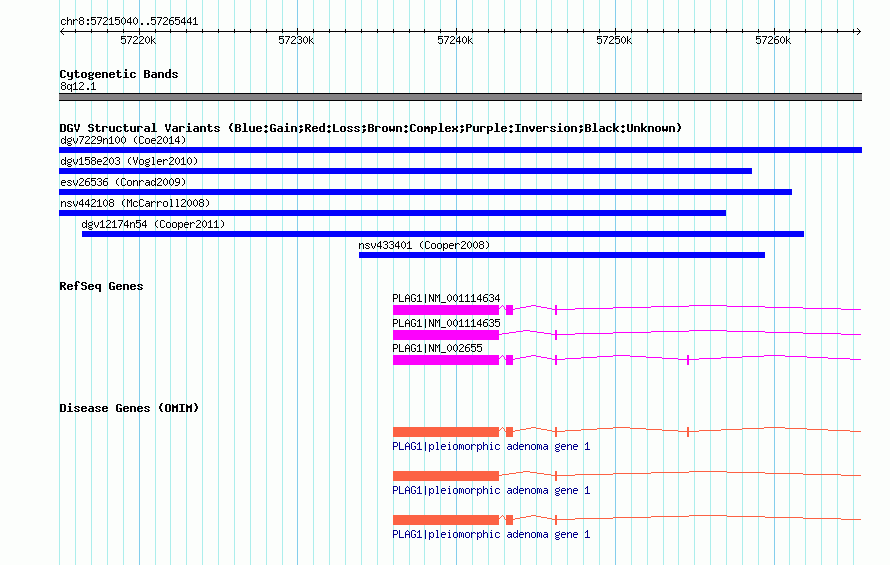890x565 pixels.
Task: Click the right arrow of the ruler
Action: click(858, 32)
